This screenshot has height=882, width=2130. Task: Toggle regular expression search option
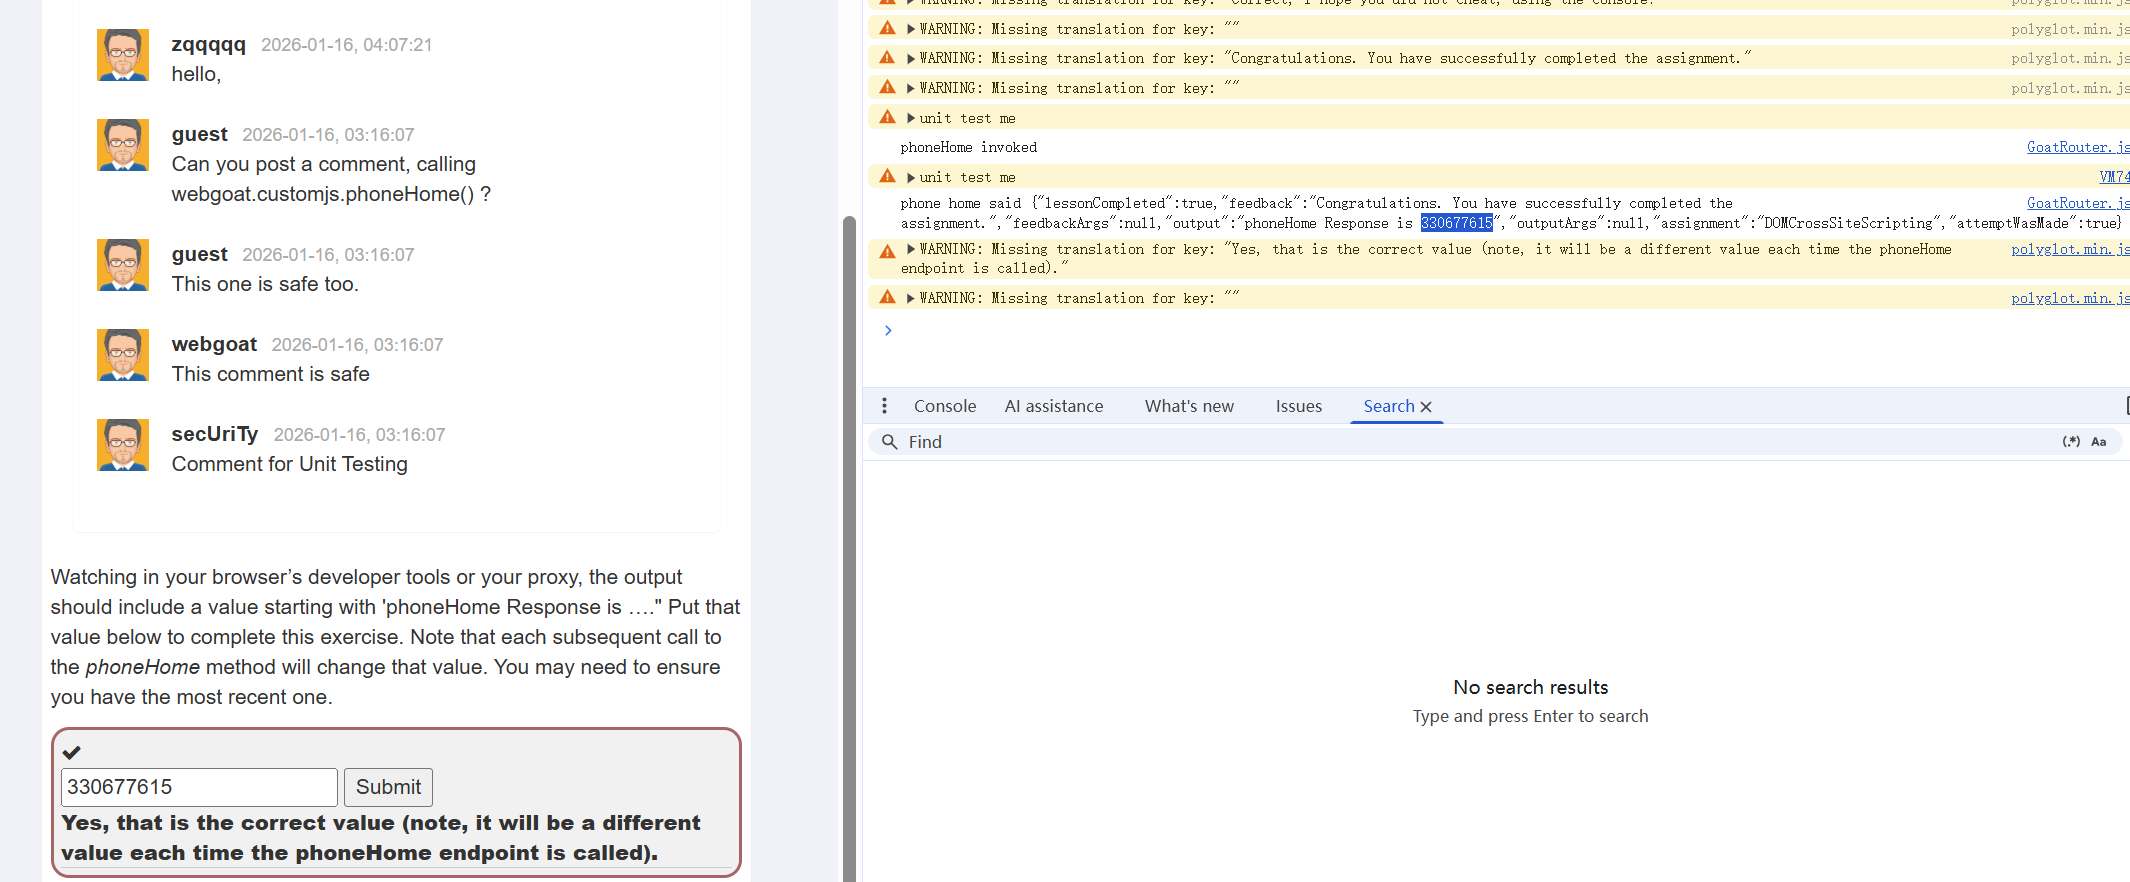[2071, 442]
